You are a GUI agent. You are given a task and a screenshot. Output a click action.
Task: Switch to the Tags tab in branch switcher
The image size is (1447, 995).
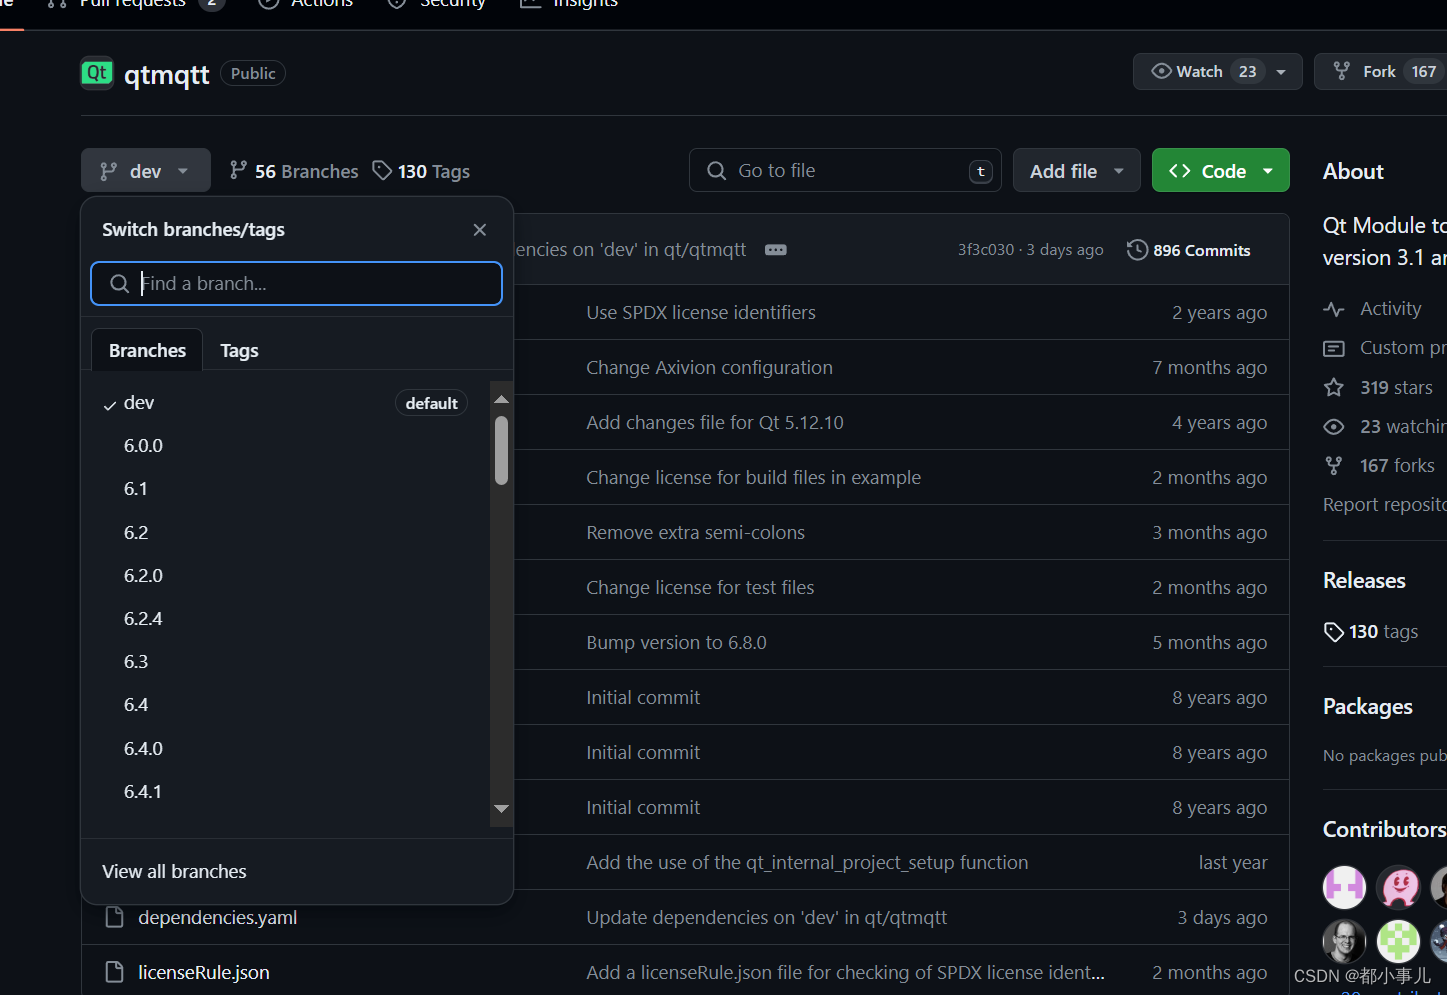(239, 350)
